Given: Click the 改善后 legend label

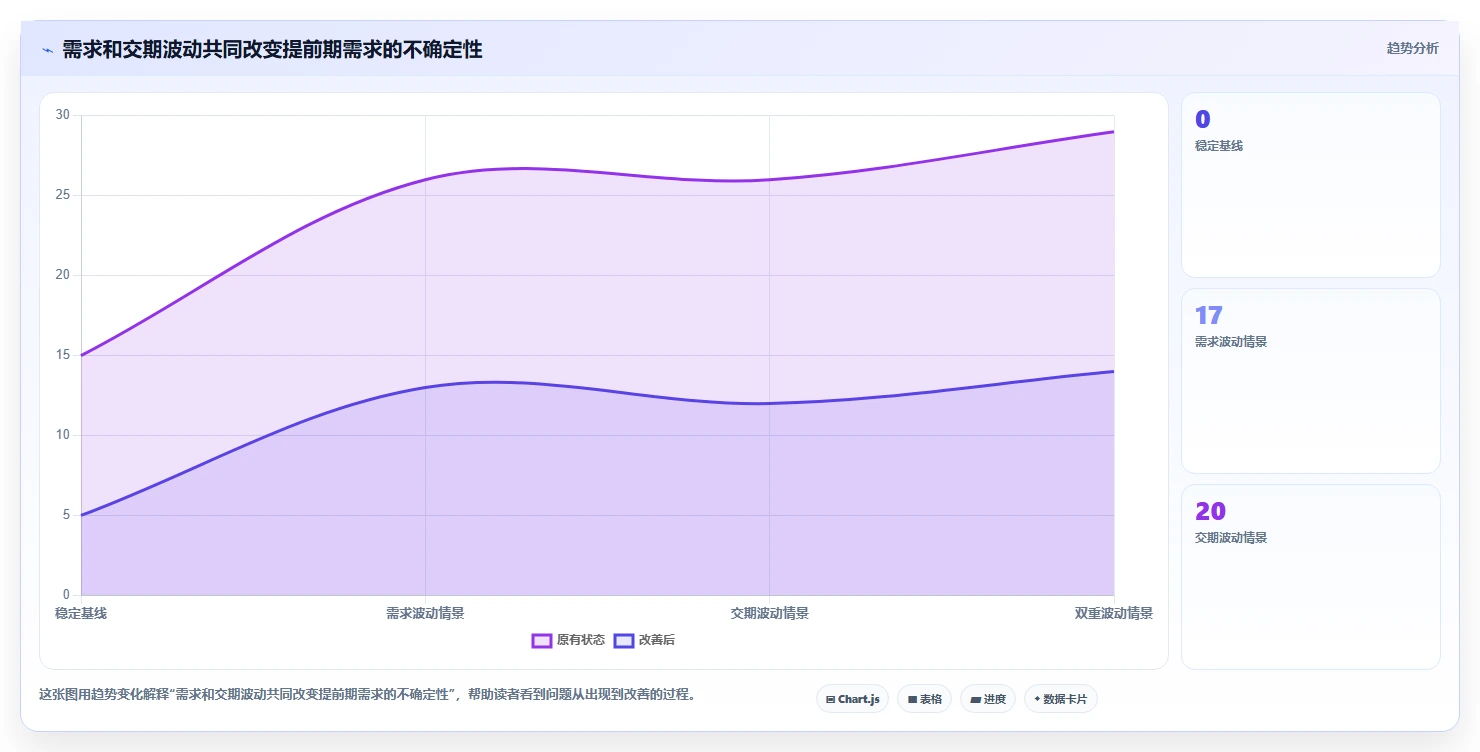Looking at the screenshot, I should (657, 640).
